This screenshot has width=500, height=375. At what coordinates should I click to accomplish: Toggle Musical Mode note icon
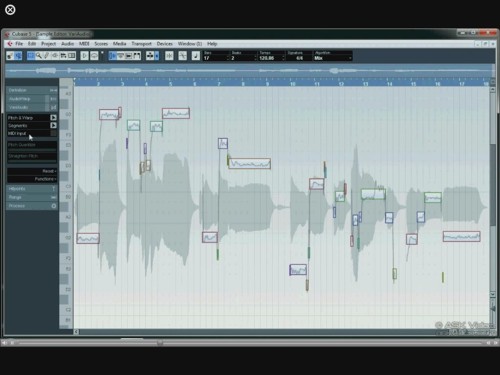(196, 56)
